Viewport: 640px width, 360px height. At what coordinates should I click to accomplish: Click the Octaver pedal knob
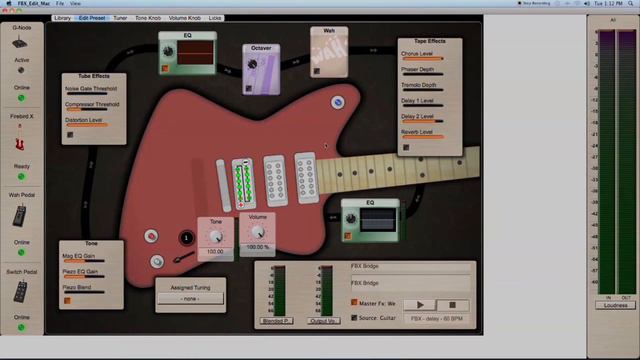[253, 64]
